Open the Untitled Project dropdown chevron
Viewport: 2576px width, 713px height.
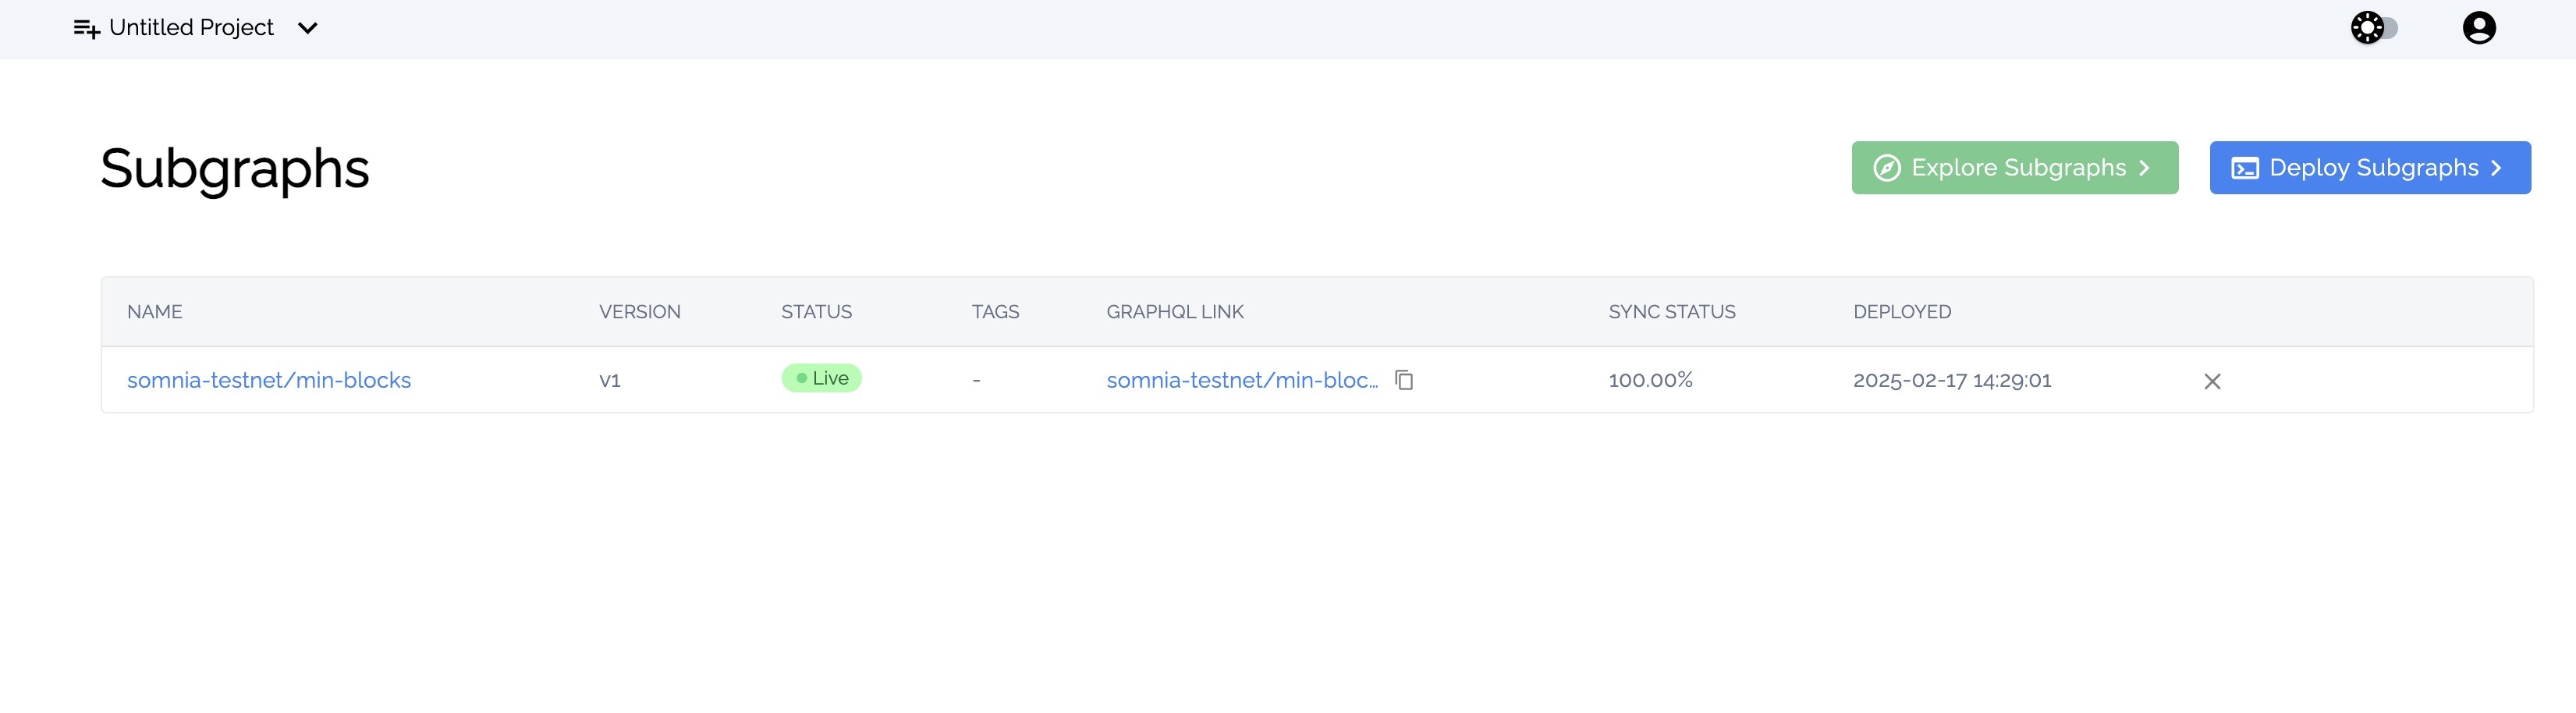click(x=308, y=28)
